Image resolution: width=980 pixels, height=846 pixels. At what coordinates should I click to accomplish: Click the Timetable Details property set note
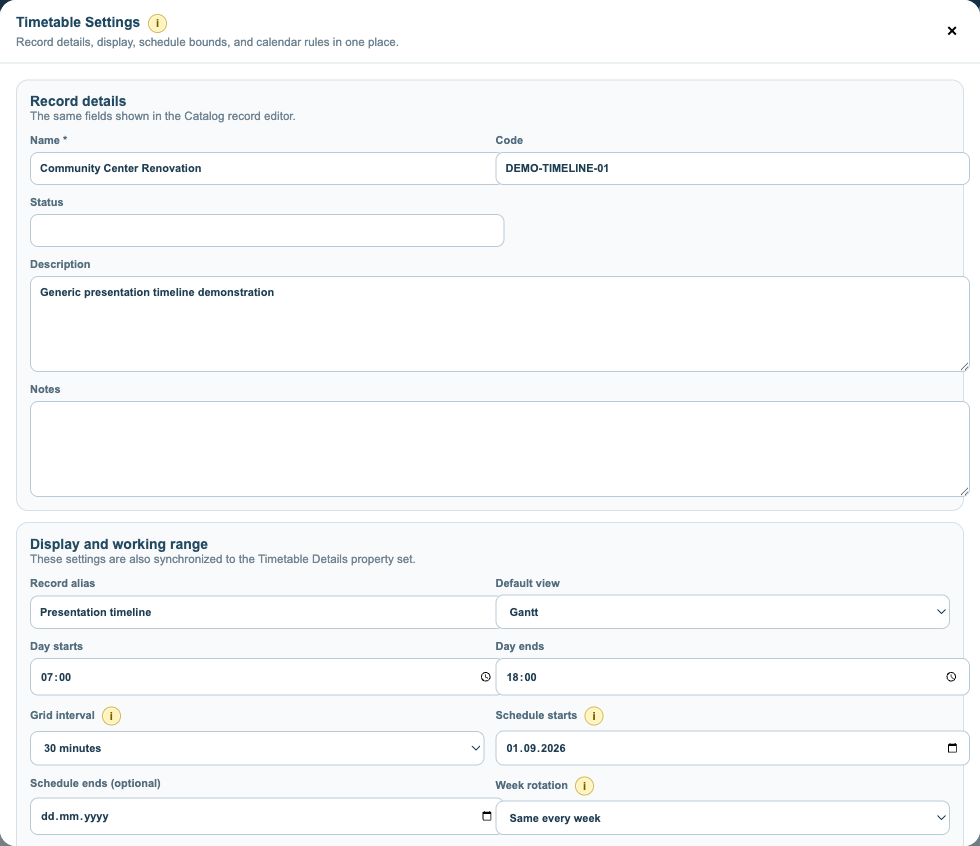click(222, 559)
